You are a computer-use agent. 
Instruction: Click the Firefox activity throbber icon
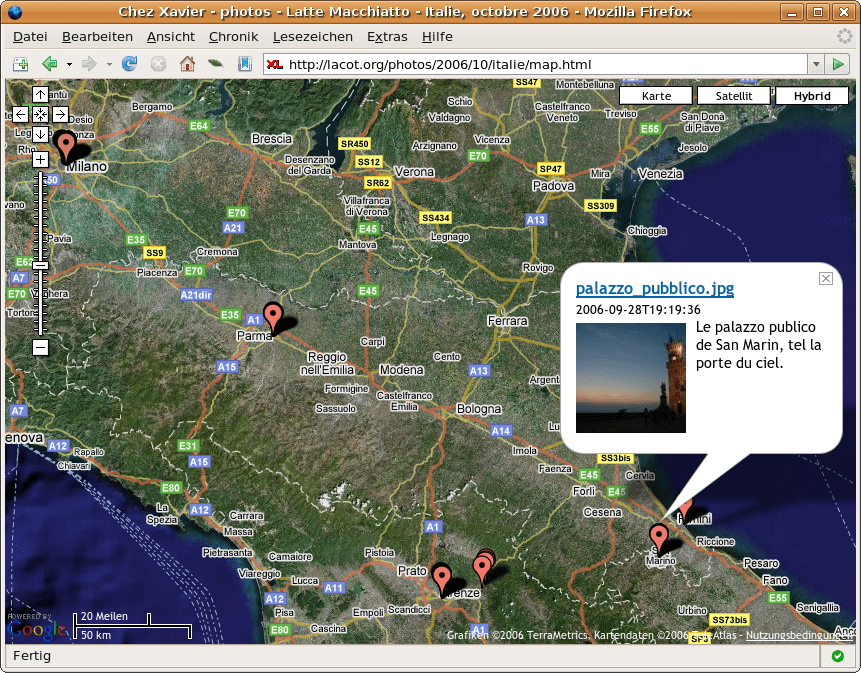coord(845,36)
